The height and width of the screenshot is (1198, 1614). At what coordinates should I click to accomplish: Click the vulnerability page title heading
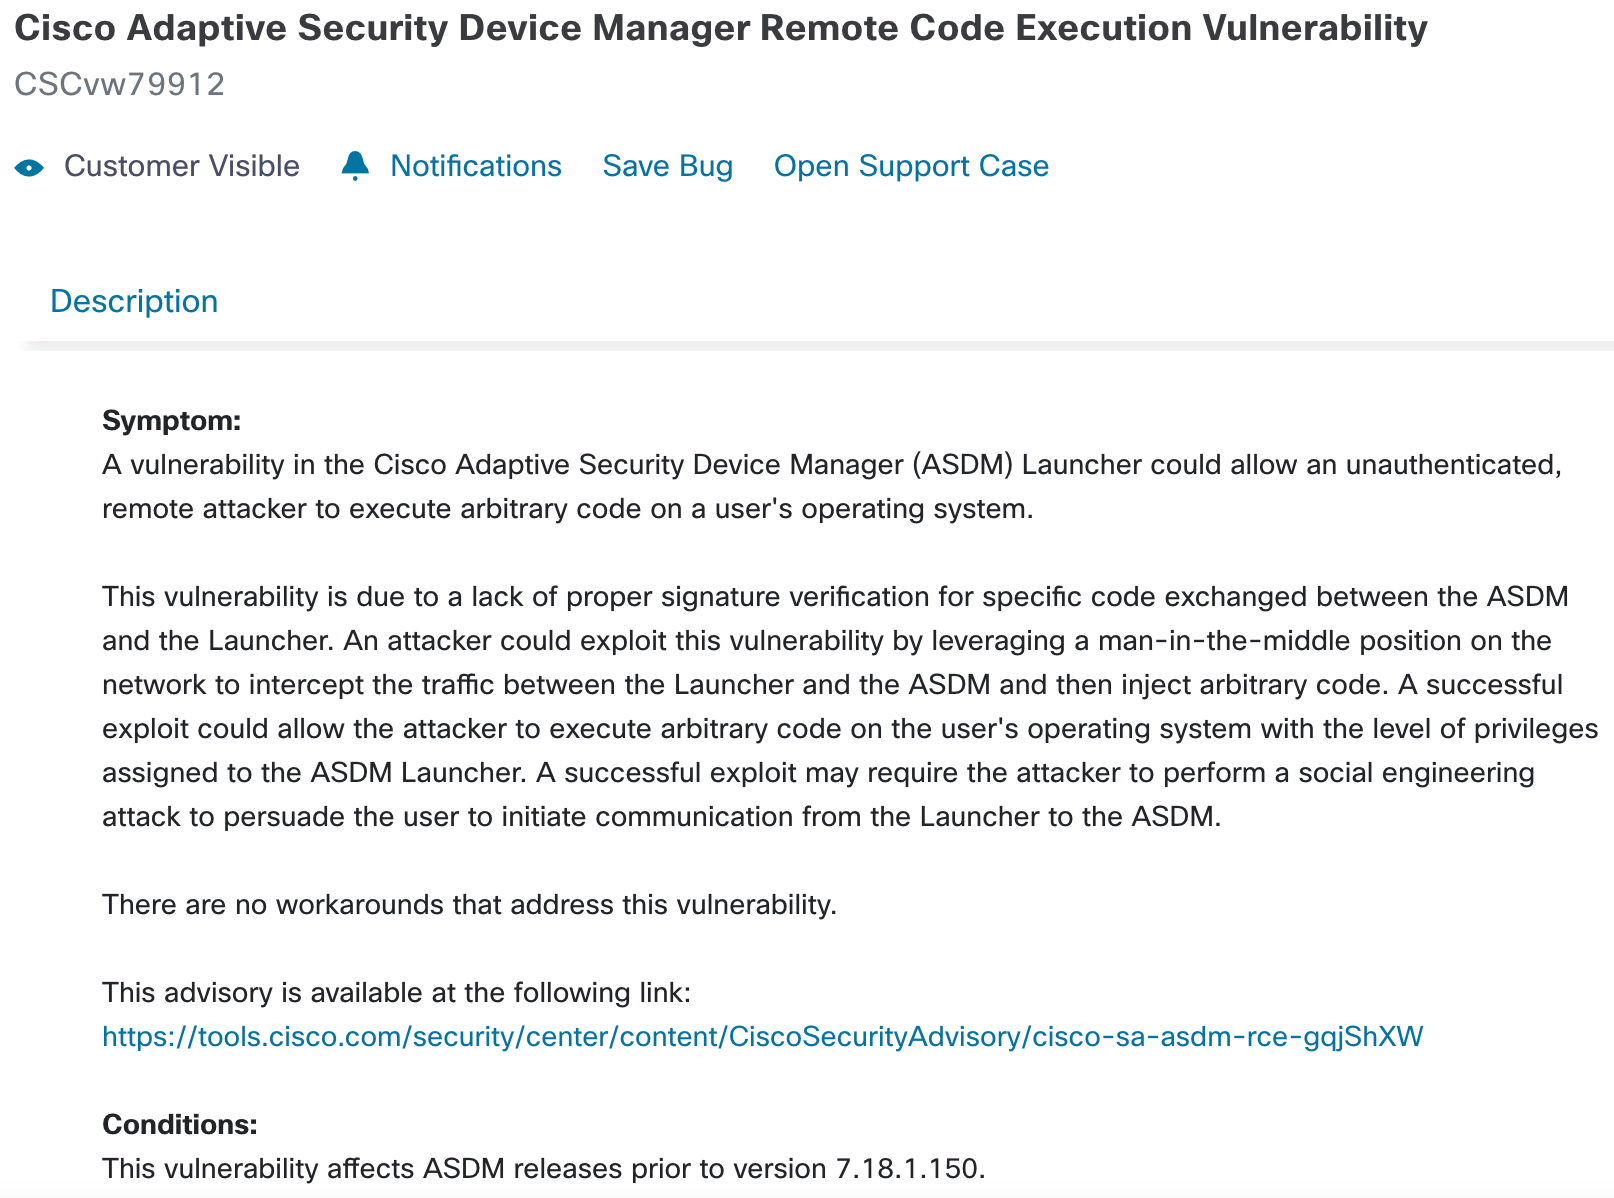point(721,28)
